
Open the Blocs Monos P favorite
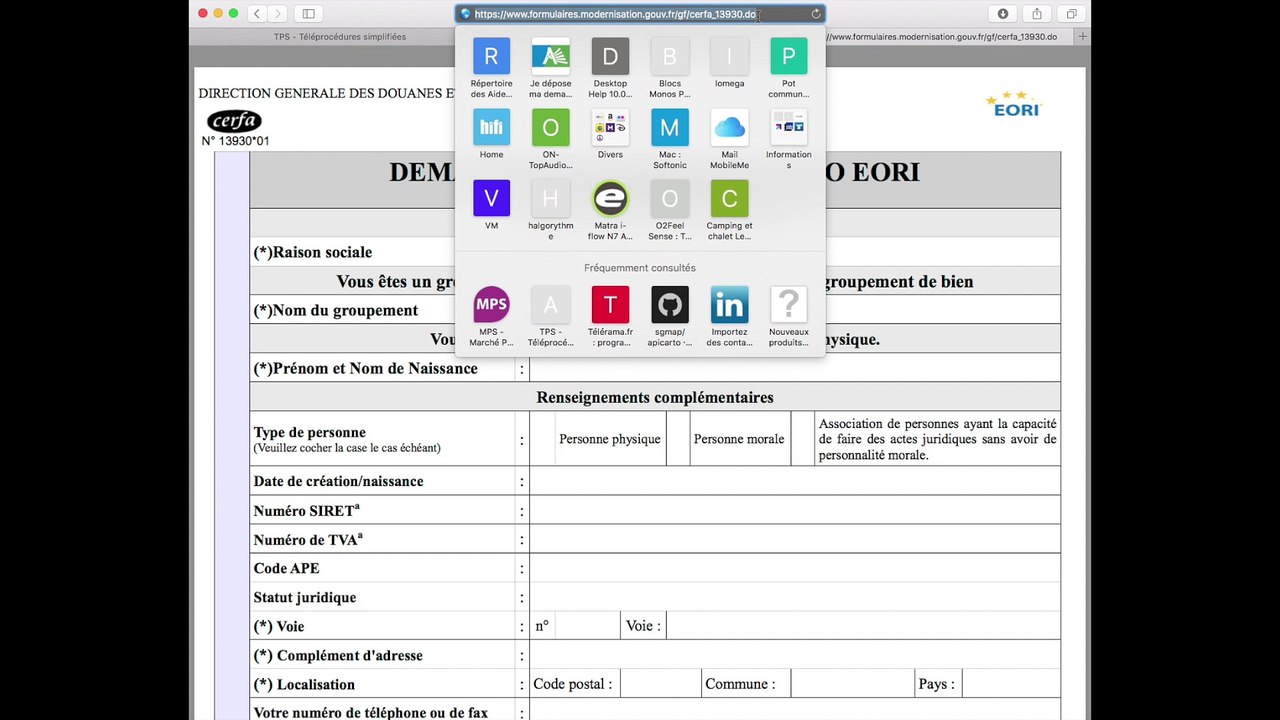[670, 67]
